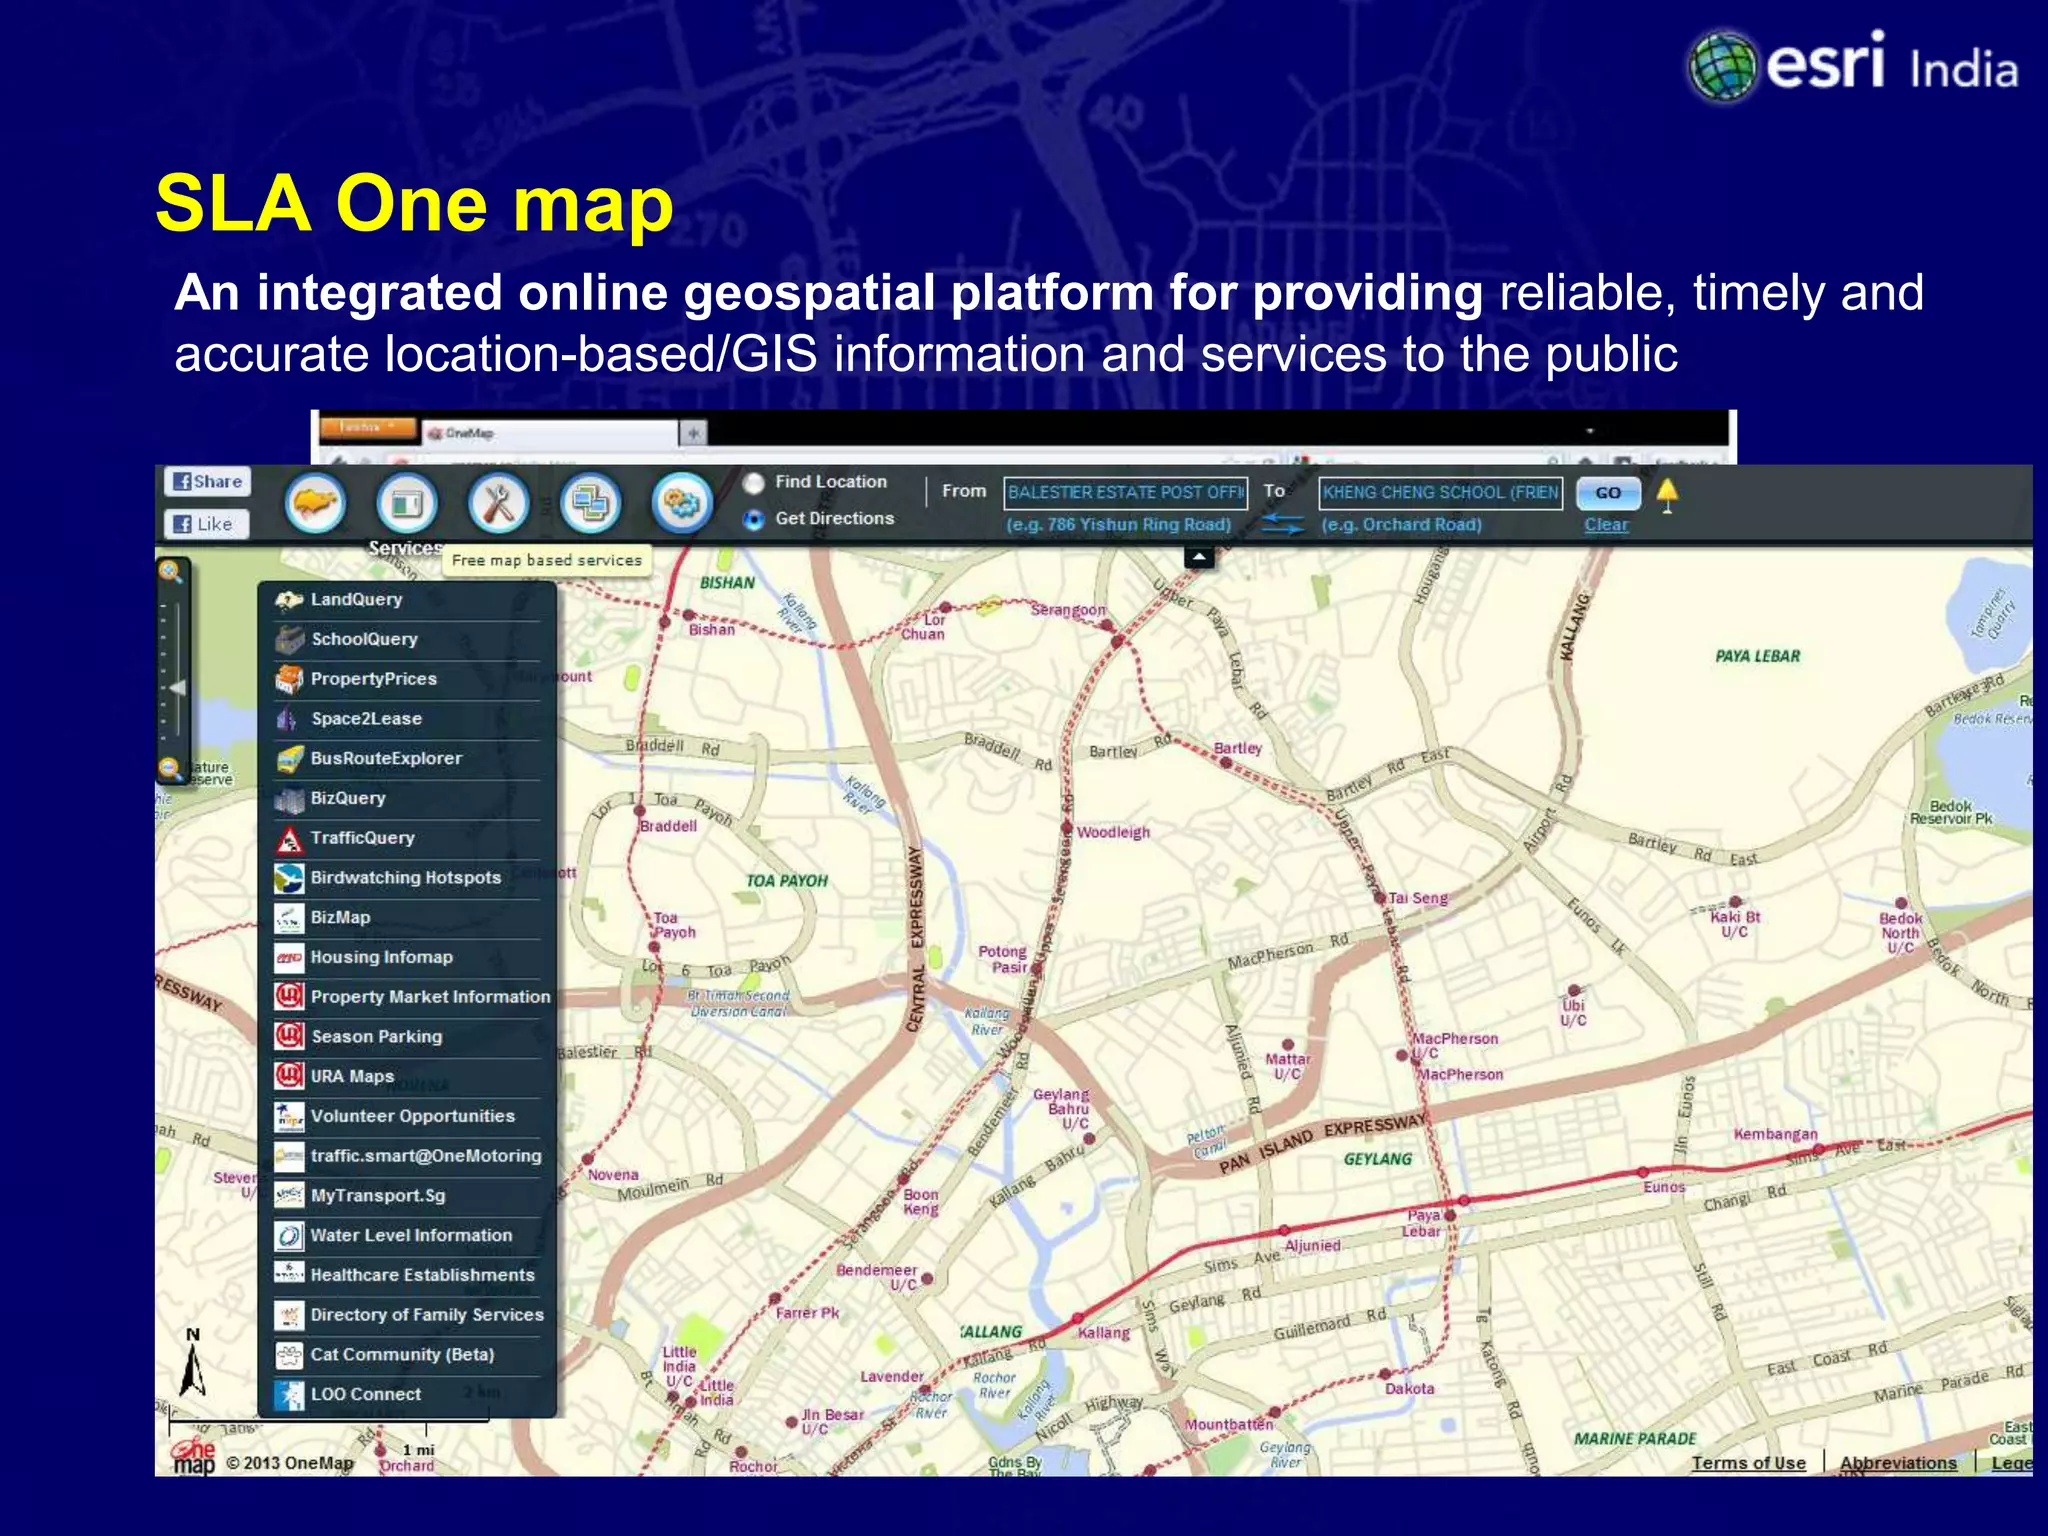Click the zoom out magnifier icon

(x=170, y=769)
